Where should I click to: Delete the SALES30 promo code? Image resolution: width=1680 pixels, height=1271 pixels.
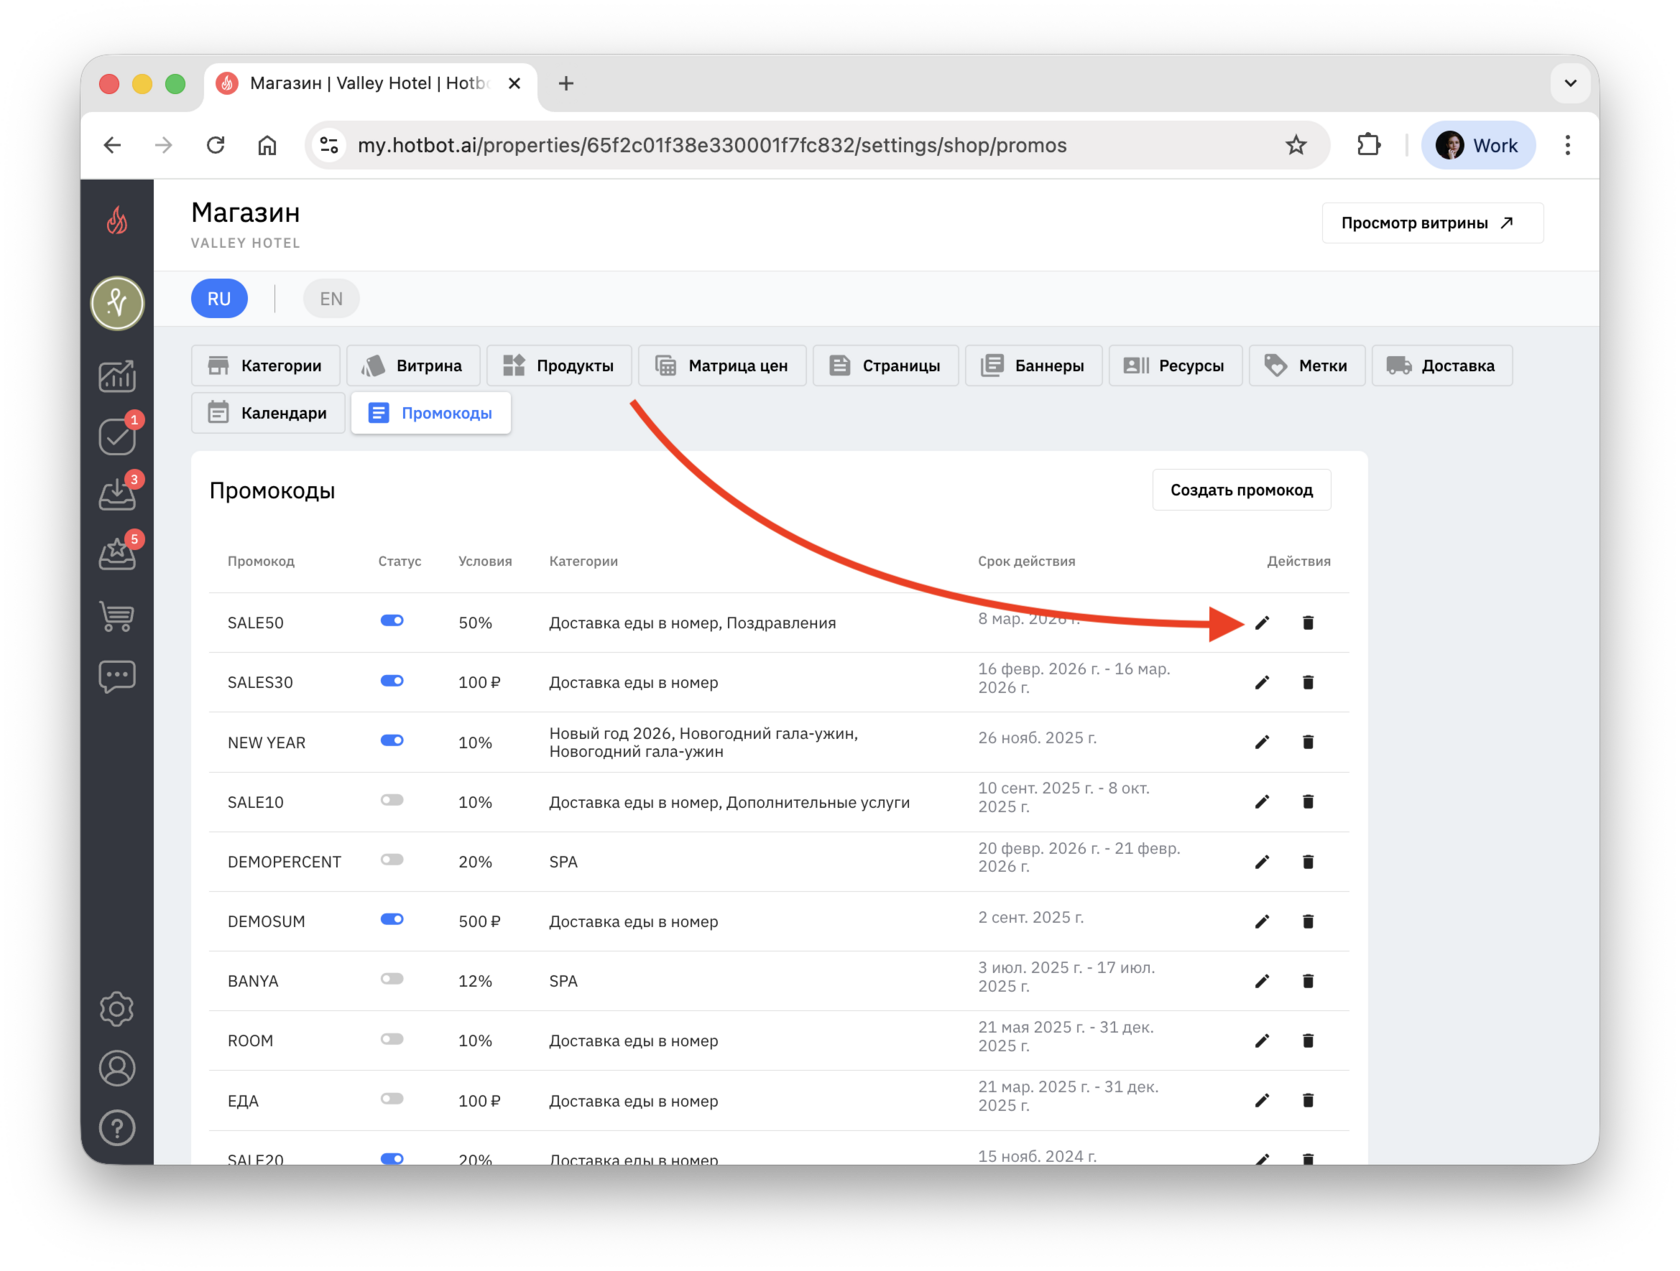[1308, 682]
